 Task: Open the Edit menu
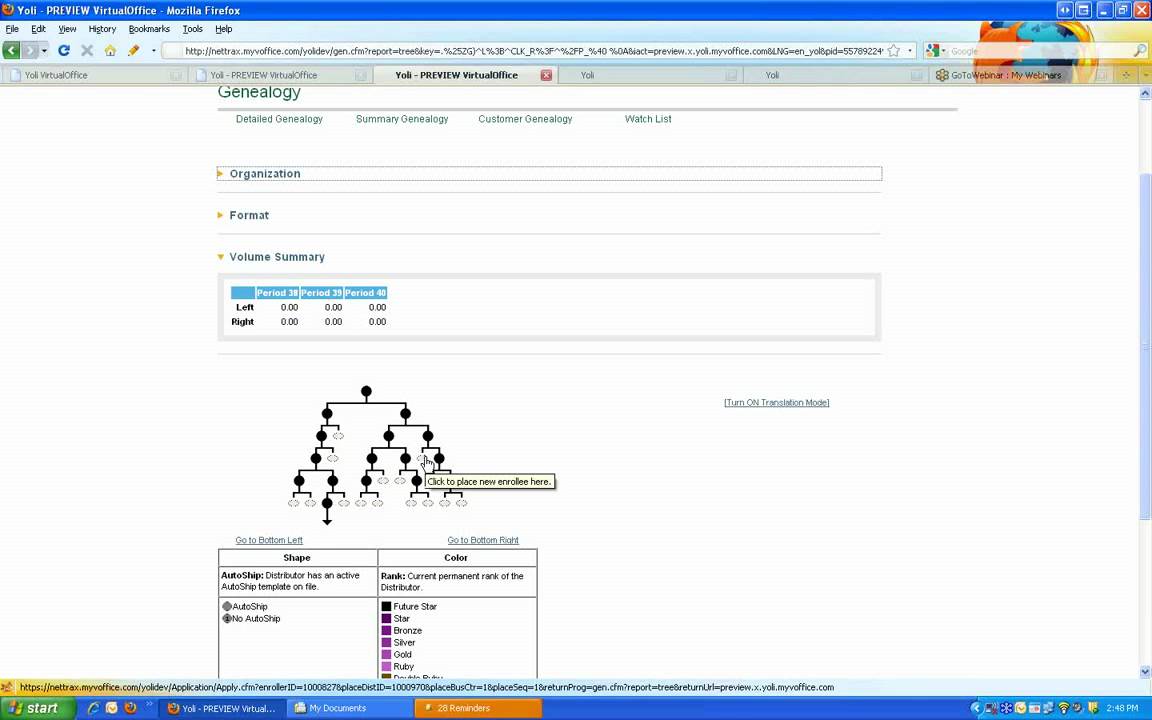pyautogui.click(x=38, y=29)
